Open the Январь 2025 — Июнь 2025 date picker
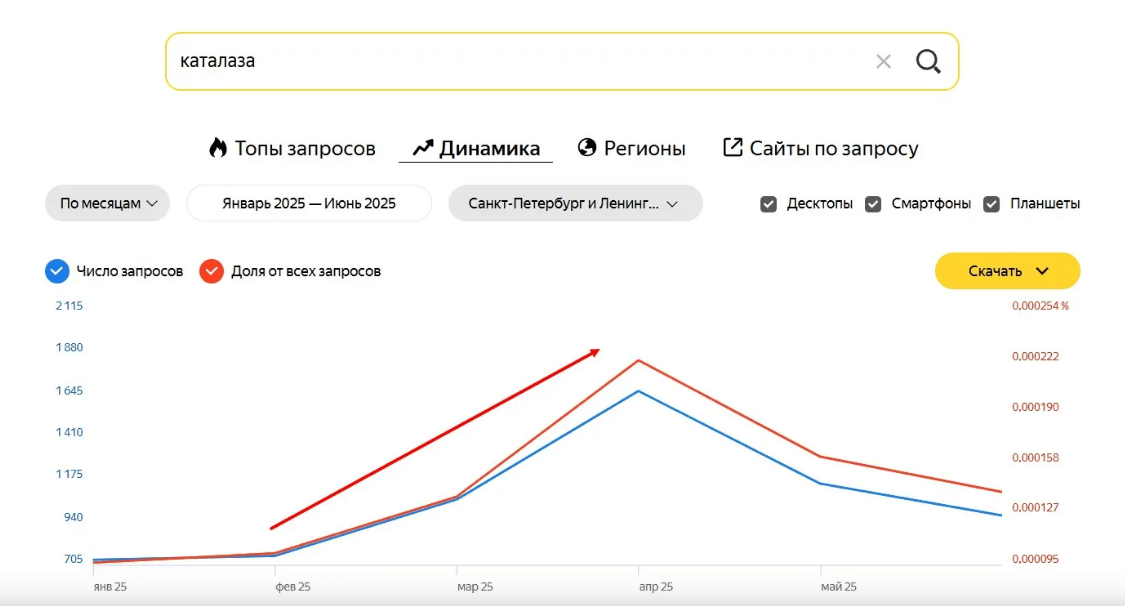The height and width of the screenshot is (606, 1125). [x=309, y=203]
